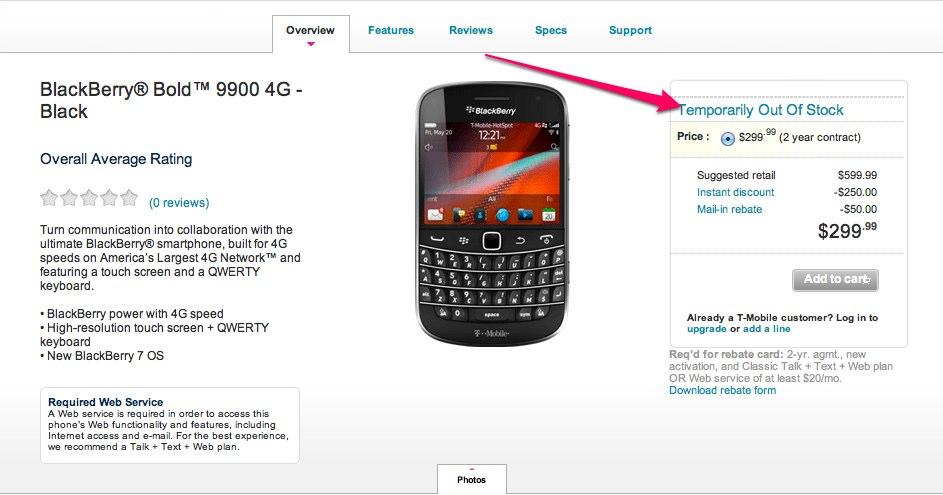Image resolution: width=943 pixels, height=495 pixels.
Task: Click the first rating star
Action: click(49, 198)
